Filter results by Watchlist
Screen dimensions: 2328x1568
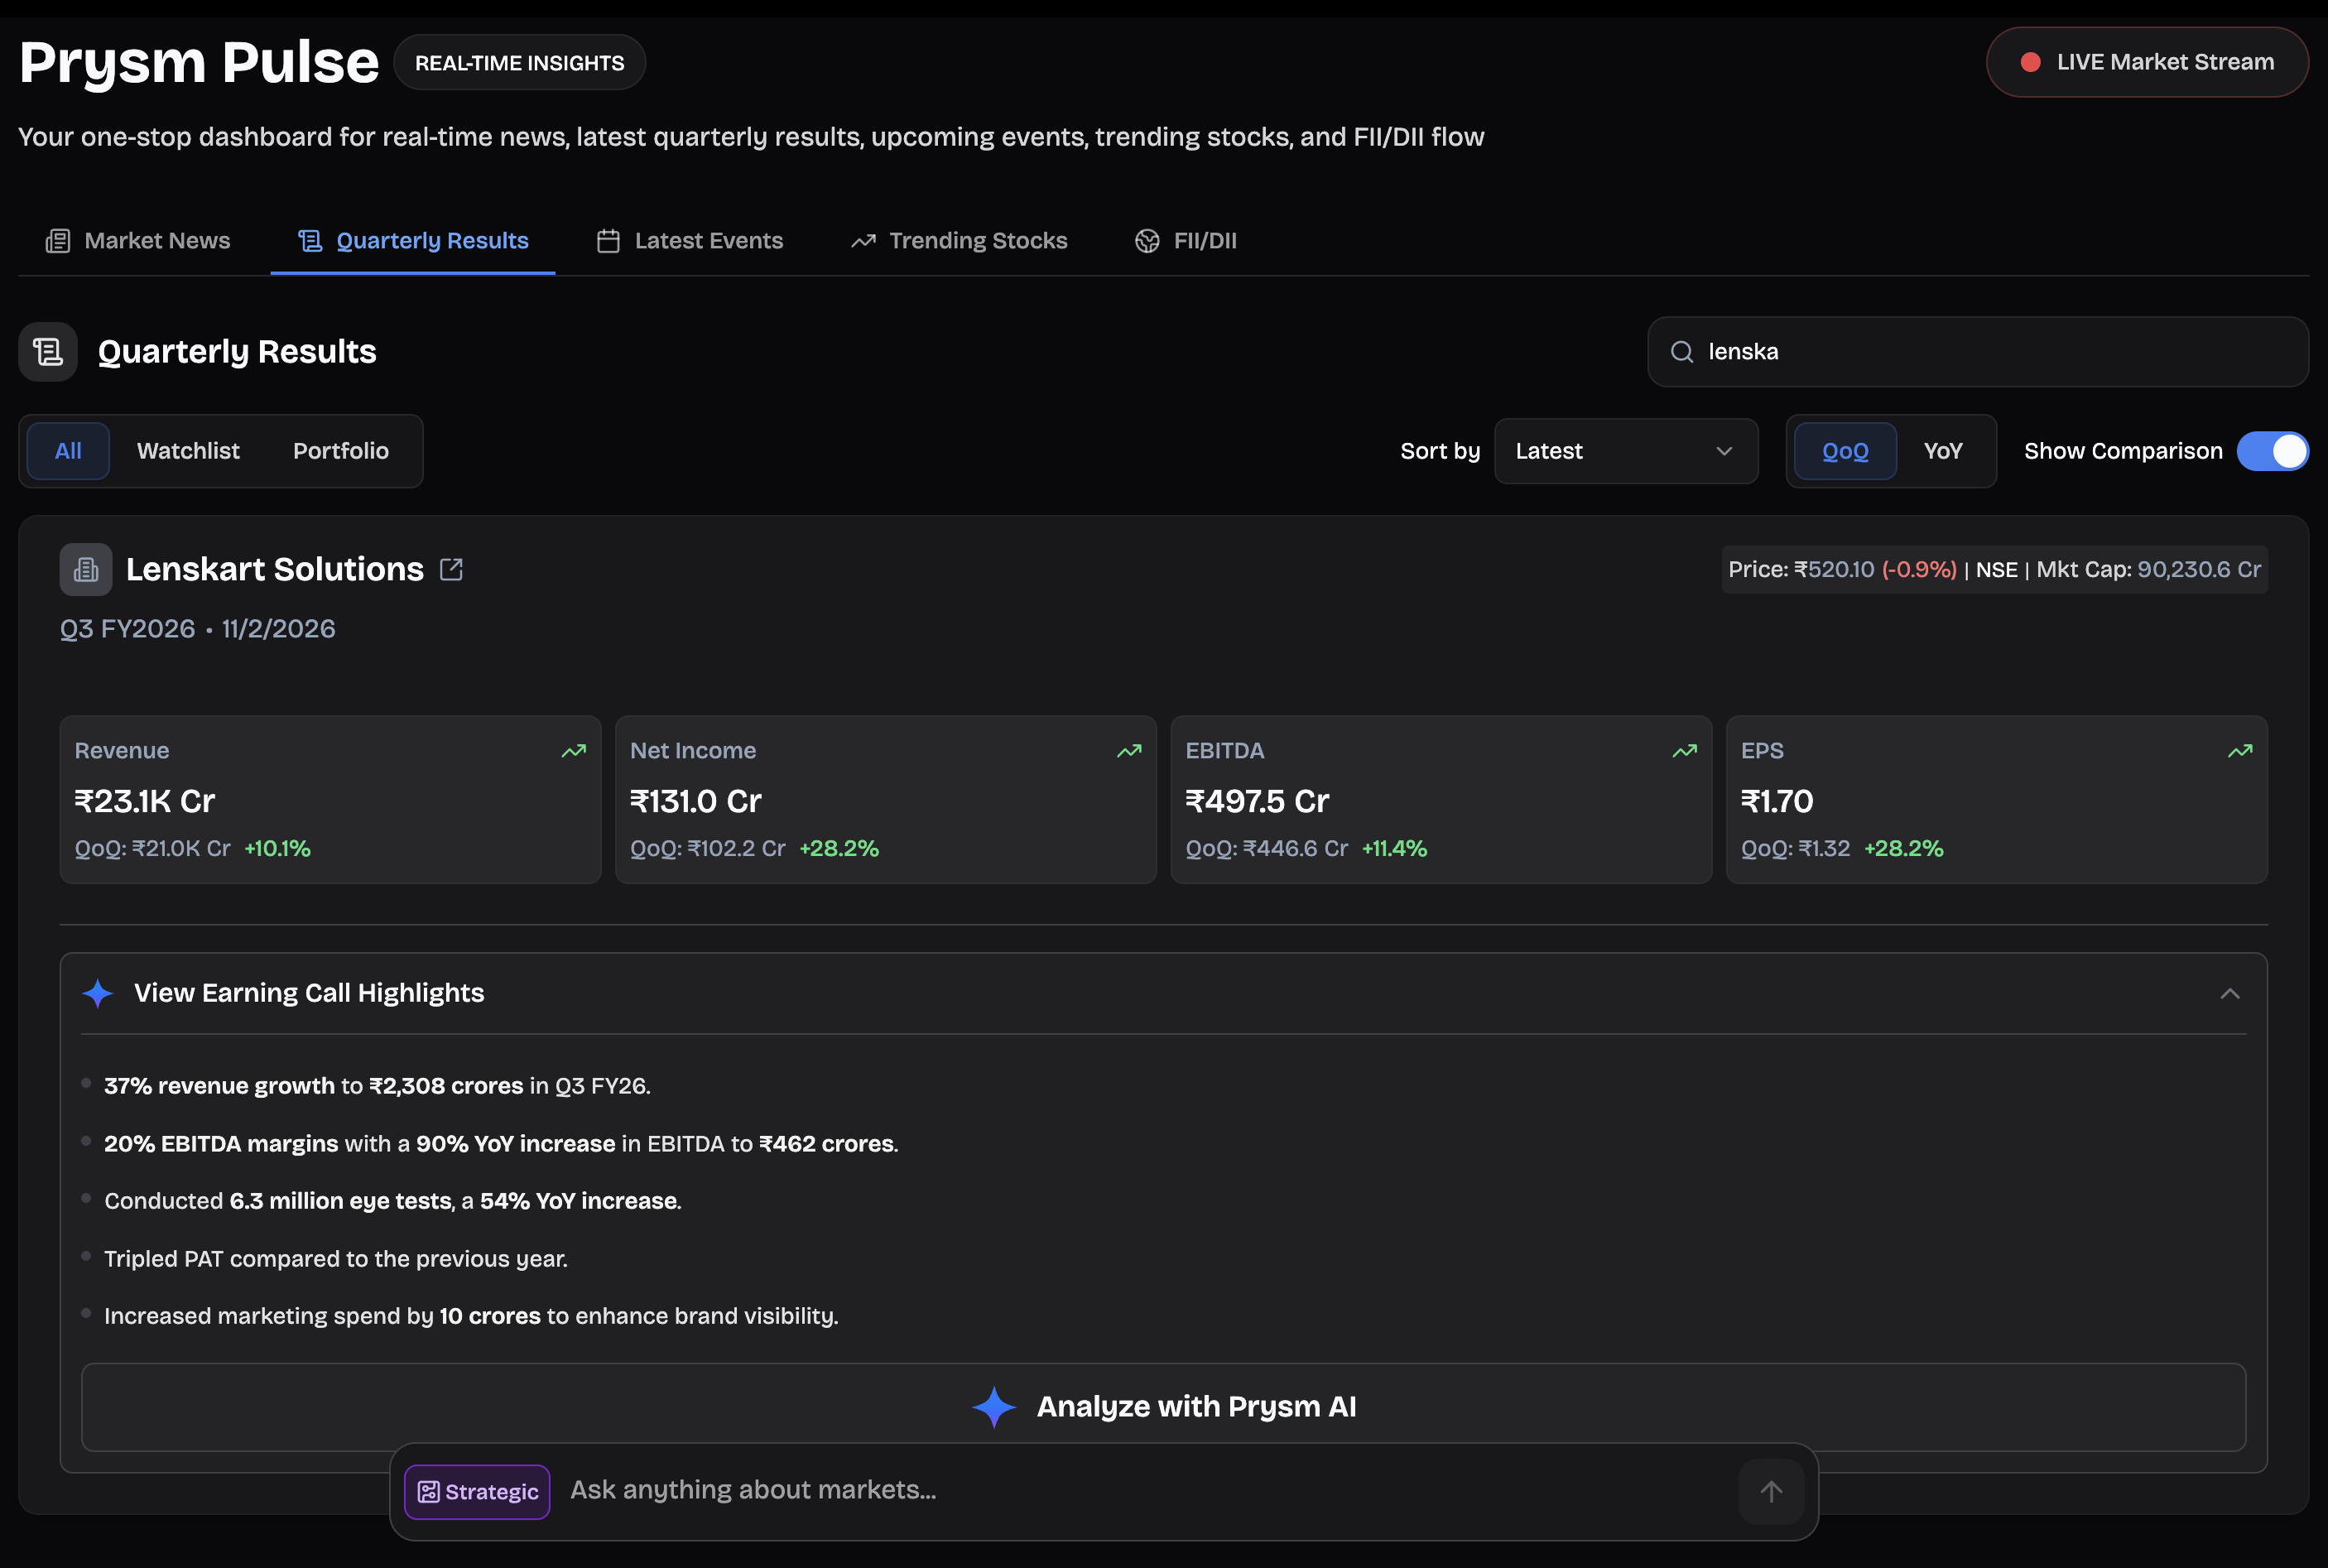[x=188, y=451]
